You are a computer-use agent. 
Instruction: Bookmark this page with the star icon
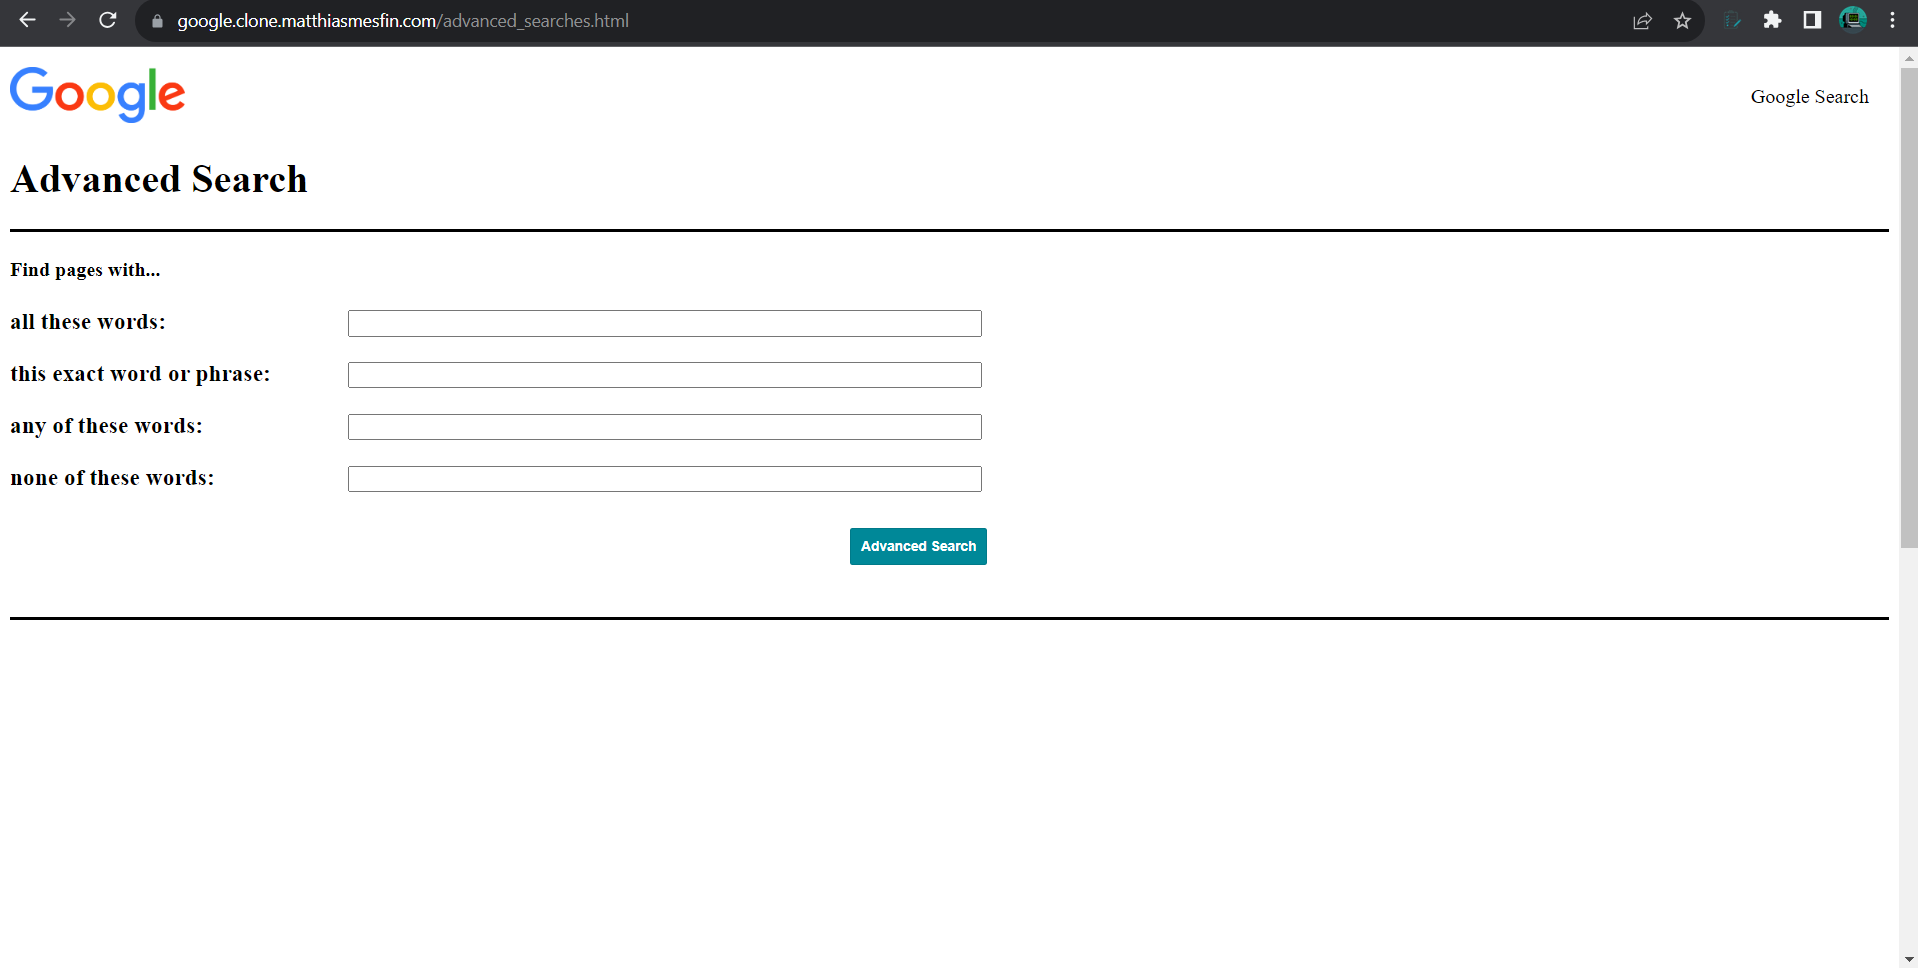click(1683, 21)
